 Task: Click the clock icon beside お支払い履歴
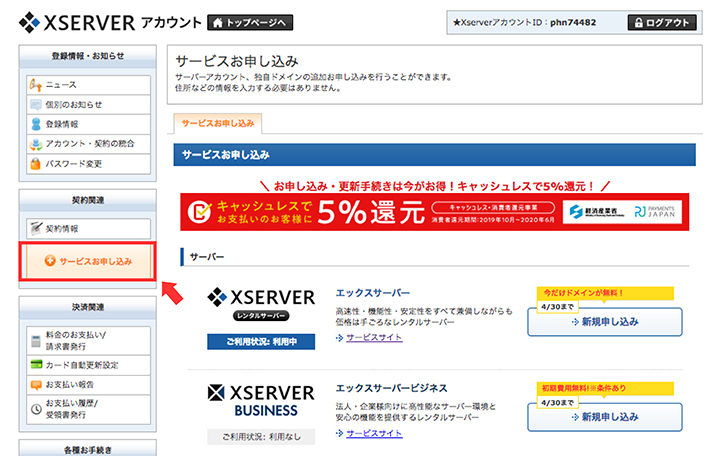tap(36, 409)
